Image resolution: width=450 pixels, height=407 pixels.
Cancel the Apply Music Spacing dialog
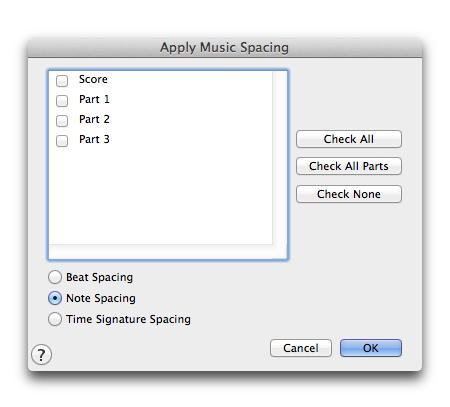click(x=301, y=348)
